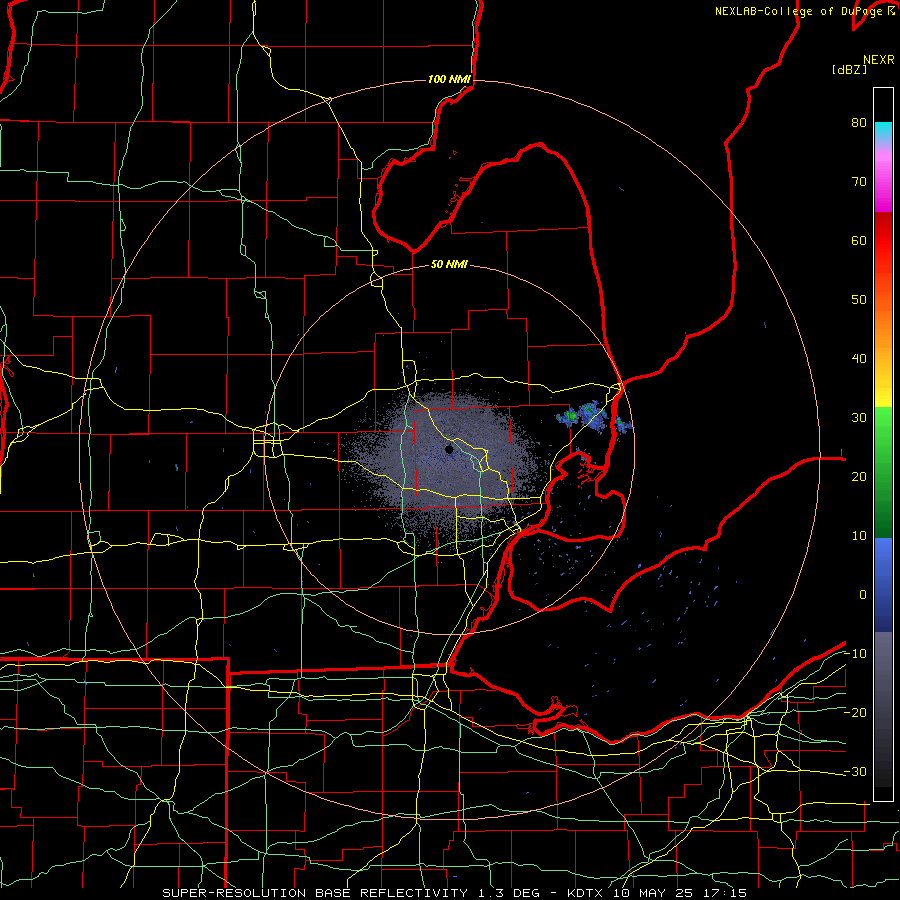Click the '50 NMI' range ring label
The width and height of the screenshot is (900, 900).
tap(449, 264)
